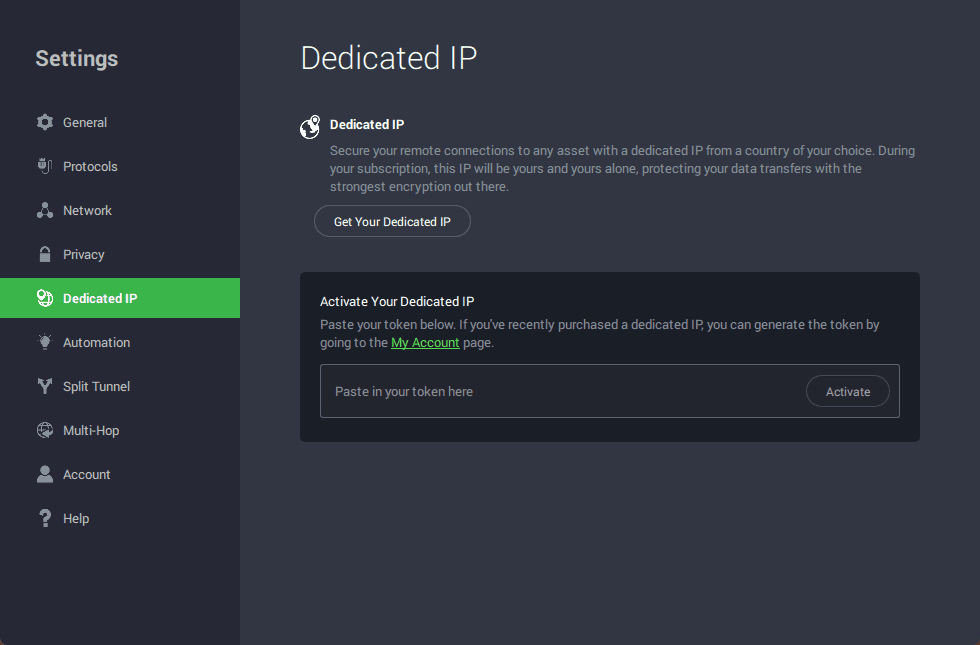The width and height of the screenshot is (980, 645).
Task: Open the General settings tab
Action: pyautogui.click(x=85, y=122)
